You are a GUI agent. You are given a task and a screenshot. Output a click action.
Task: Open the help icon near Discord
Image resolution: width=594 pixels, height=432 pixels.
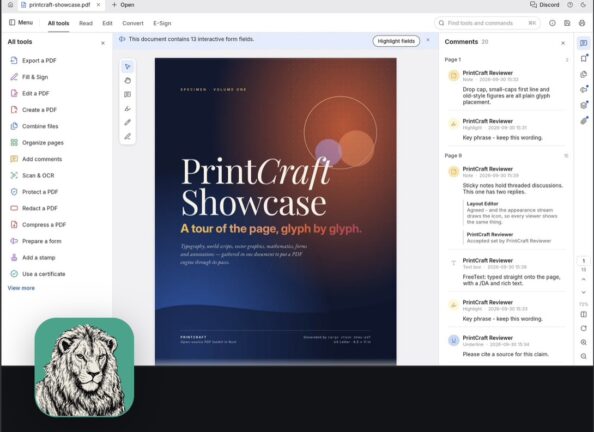[570, 5]
